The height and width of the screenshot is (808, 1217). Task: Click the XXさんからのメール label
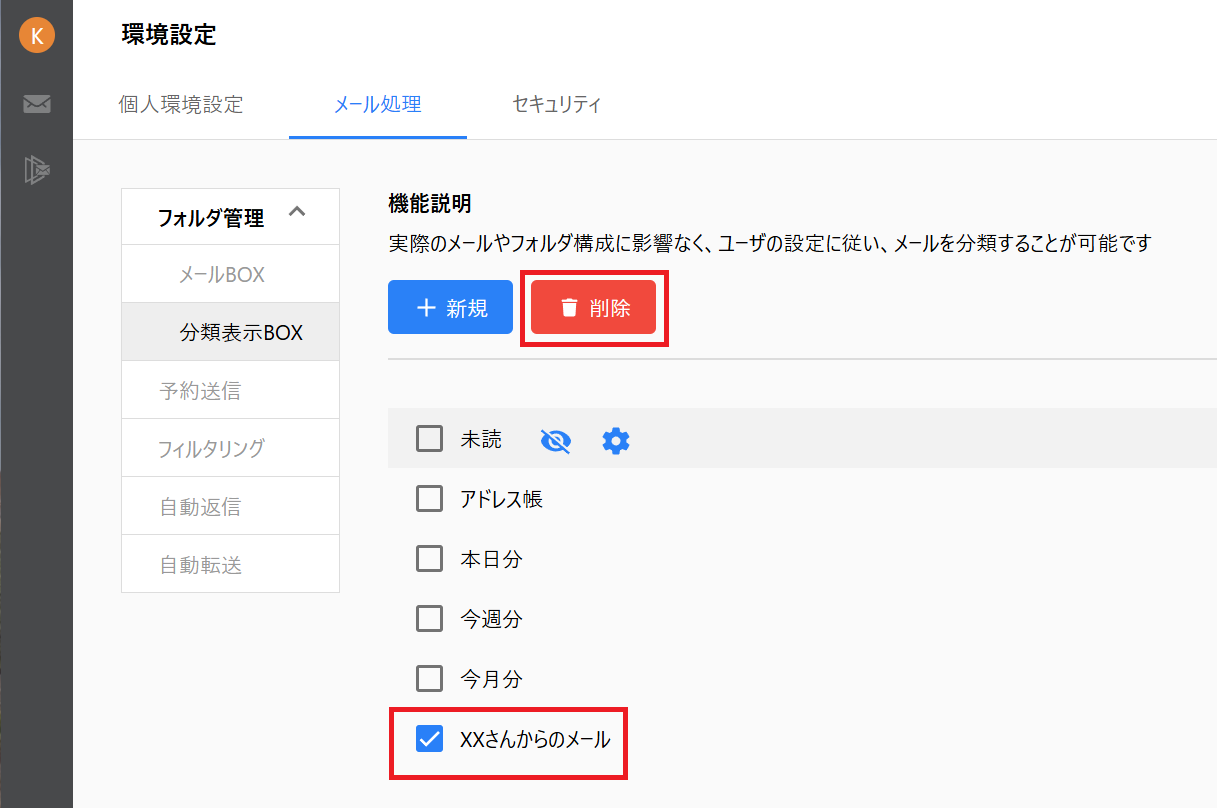coord(535,740)
